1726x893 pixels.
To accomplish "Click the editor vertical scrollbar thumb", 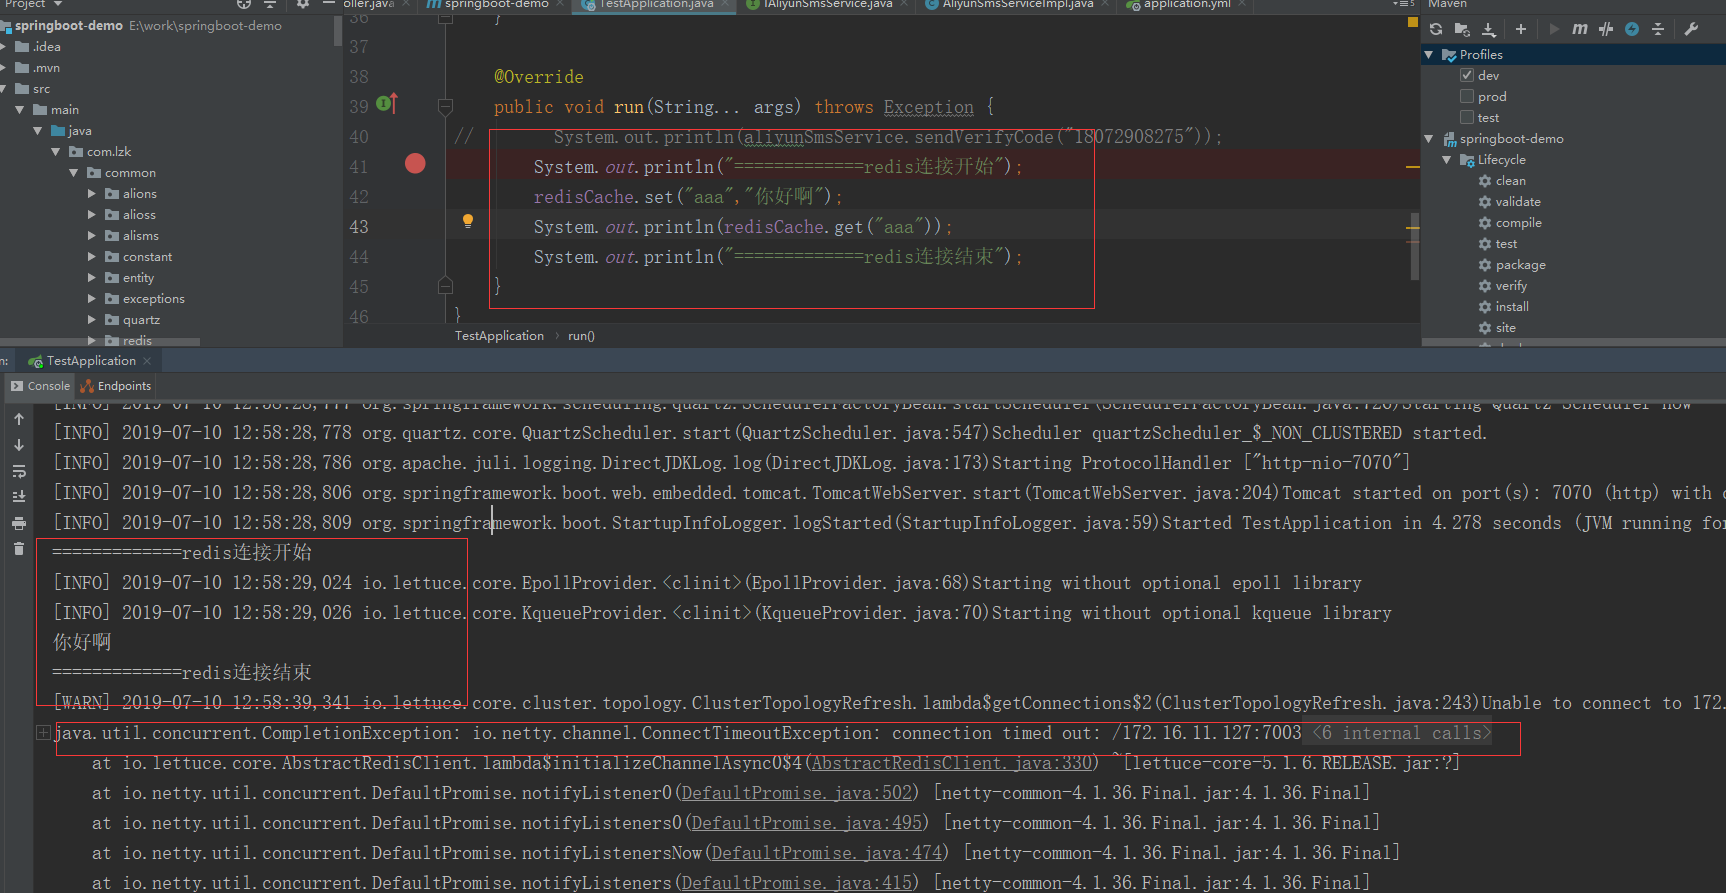I will (1414, 246).
